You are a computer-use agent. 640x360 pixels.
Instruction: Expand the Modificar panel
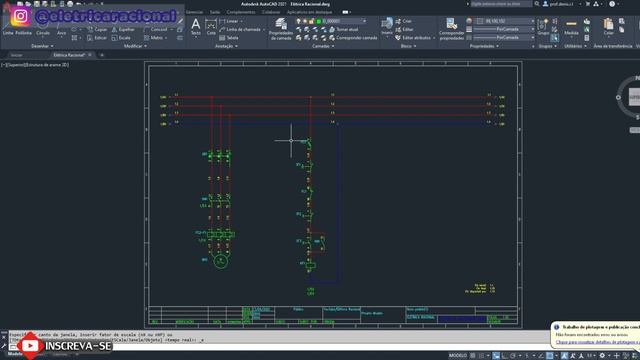[135, 46]
